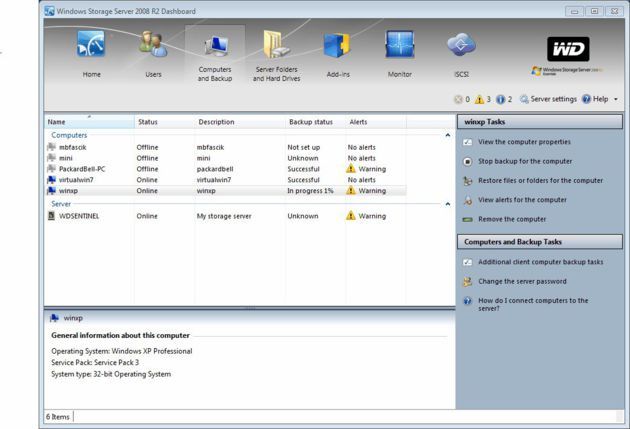Click the PackardBell-PC warning alert icon

(351, 169)
